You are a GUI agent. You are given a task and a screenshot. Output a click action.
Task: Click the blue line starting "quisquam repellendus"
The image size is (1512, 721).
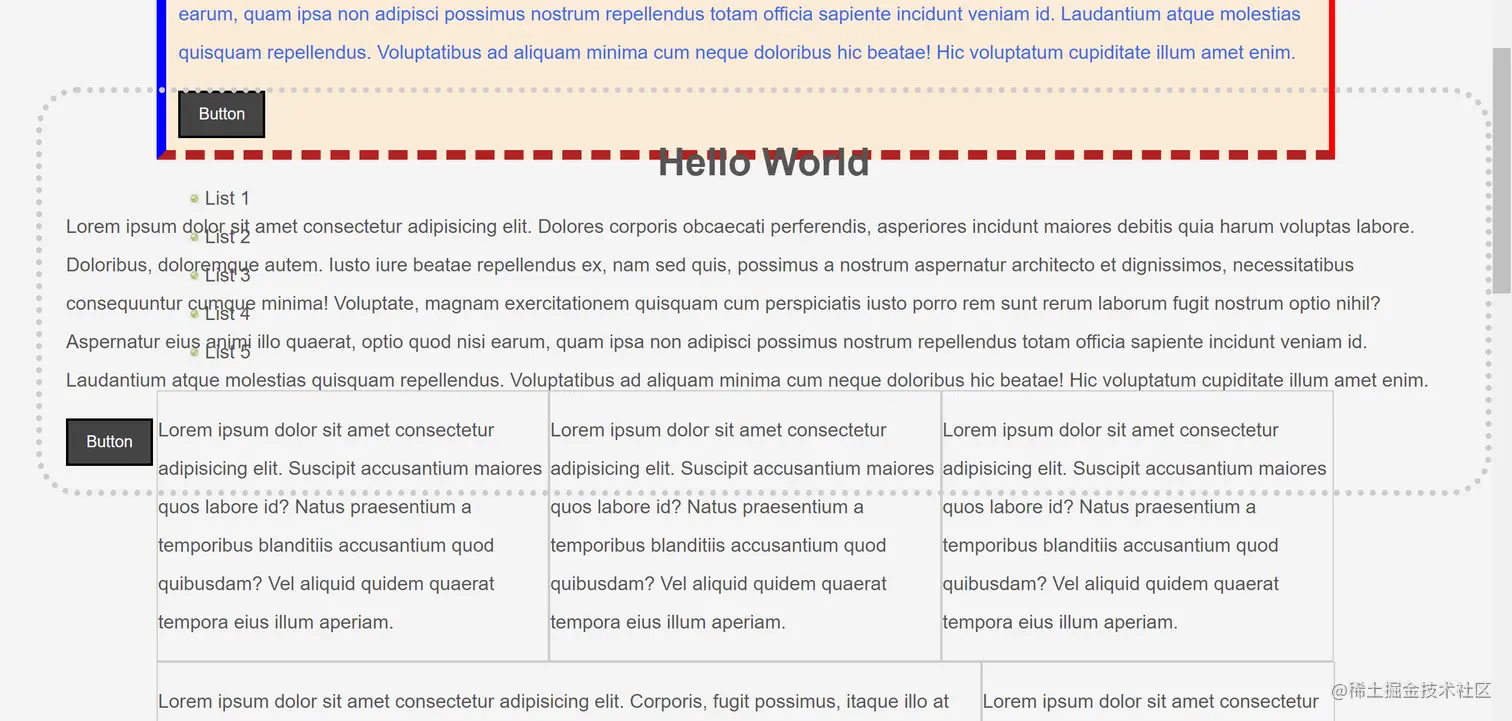pos(736,52)
